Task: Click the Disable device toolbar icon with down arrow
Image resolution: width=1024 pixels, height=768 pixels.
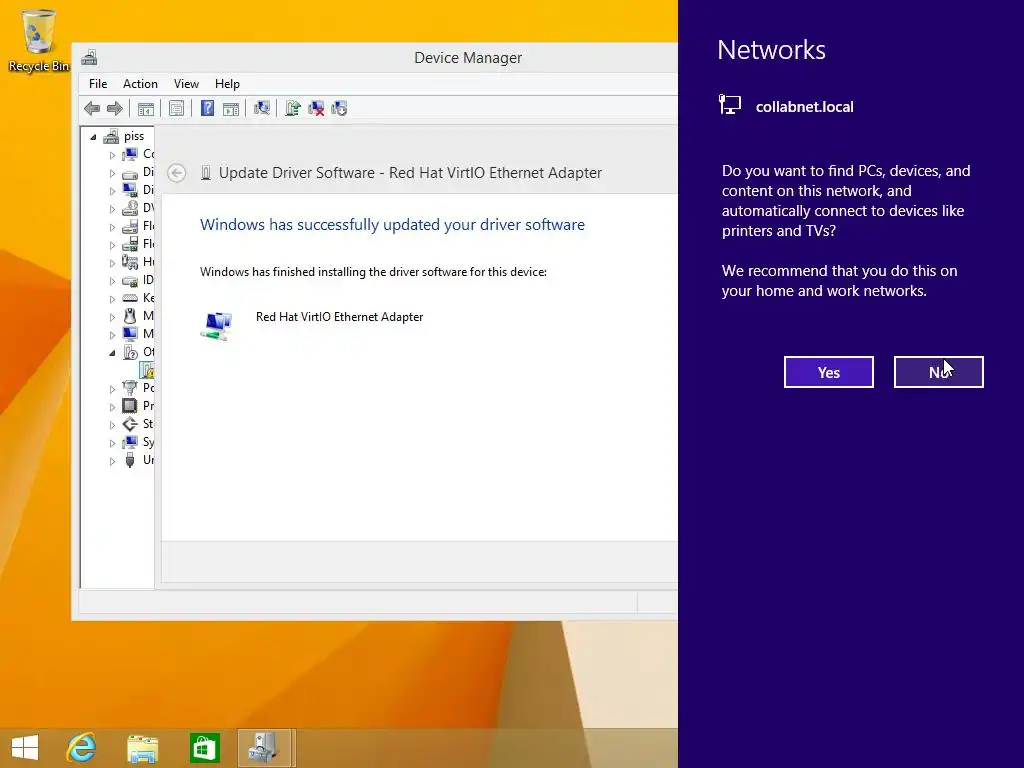Action: pyautogui.click(x=339, y=108)
